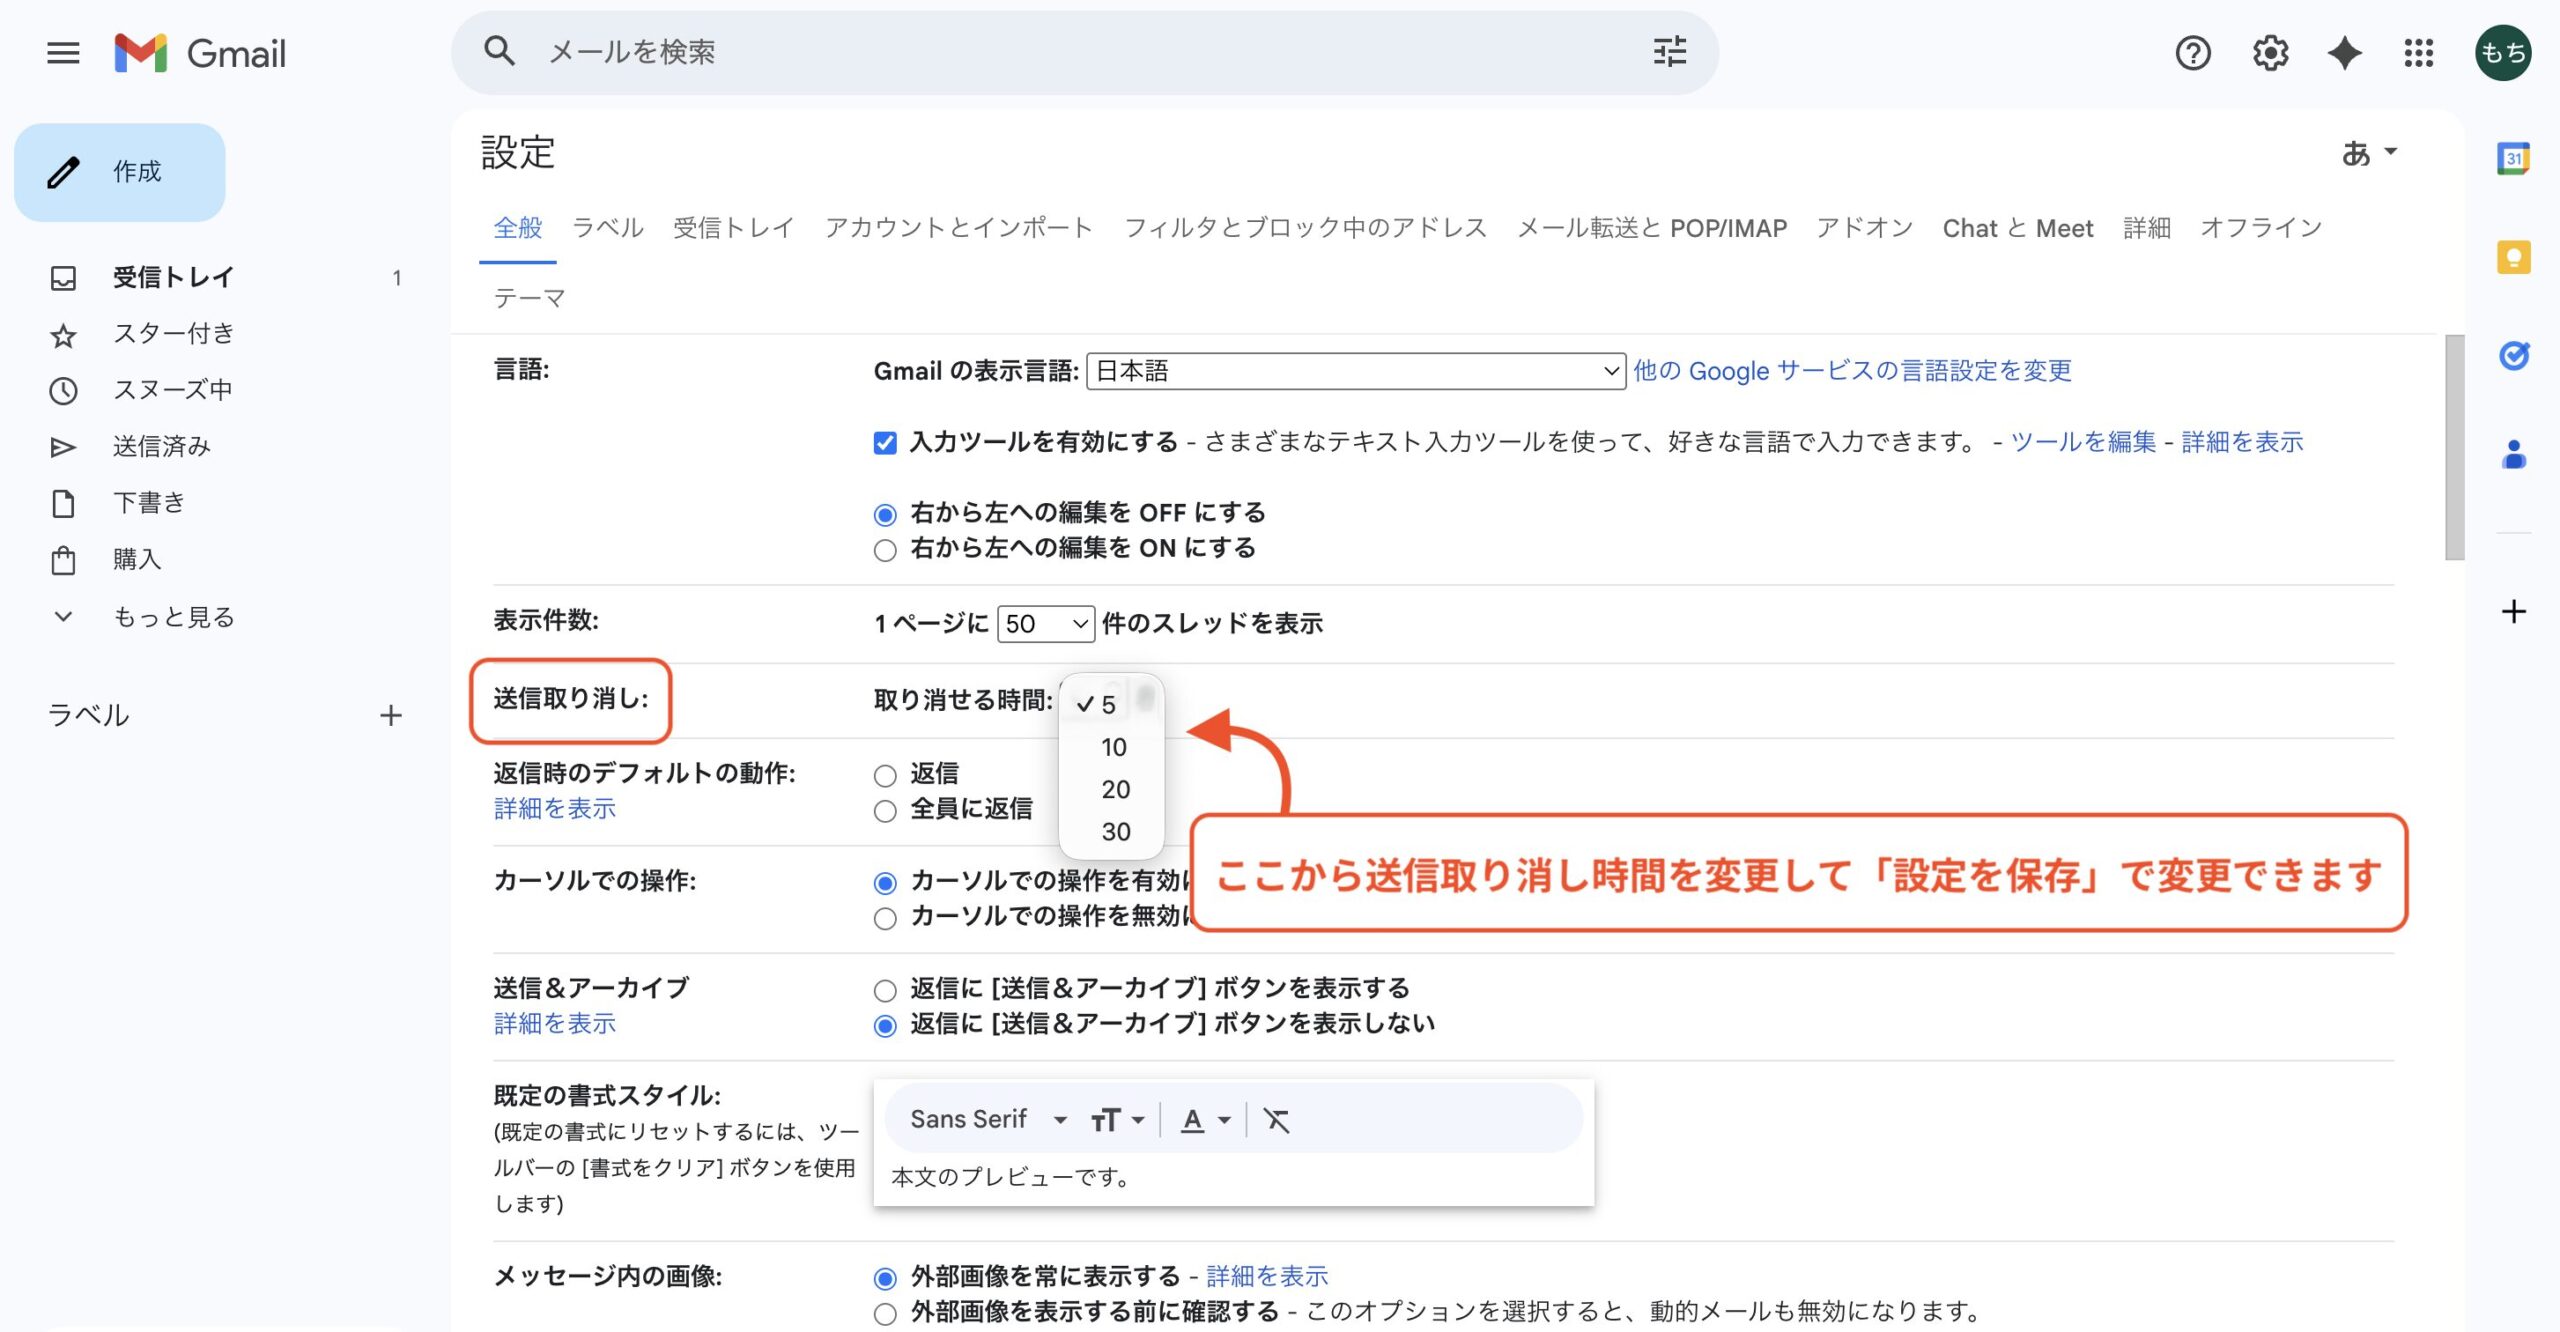
Task: Switch to the Labels settings tab
Action: pos(607,228)
